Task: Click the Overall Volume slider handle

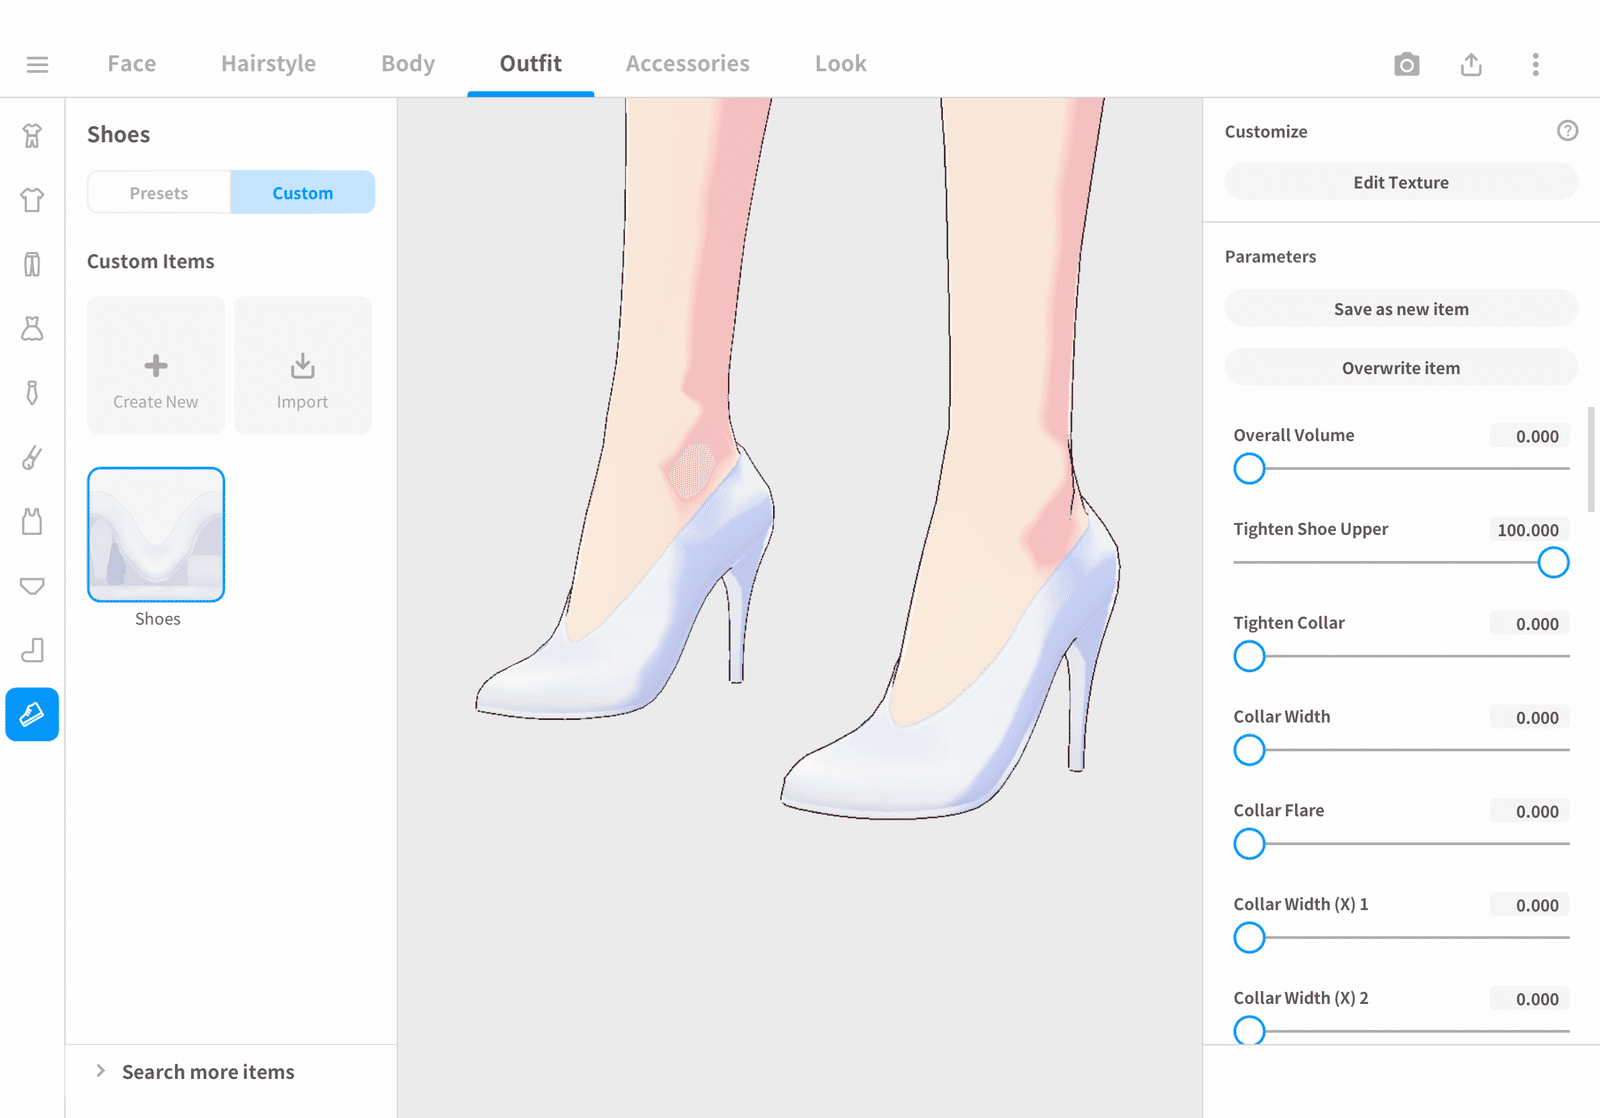Action: click(x=1249, y=468)
